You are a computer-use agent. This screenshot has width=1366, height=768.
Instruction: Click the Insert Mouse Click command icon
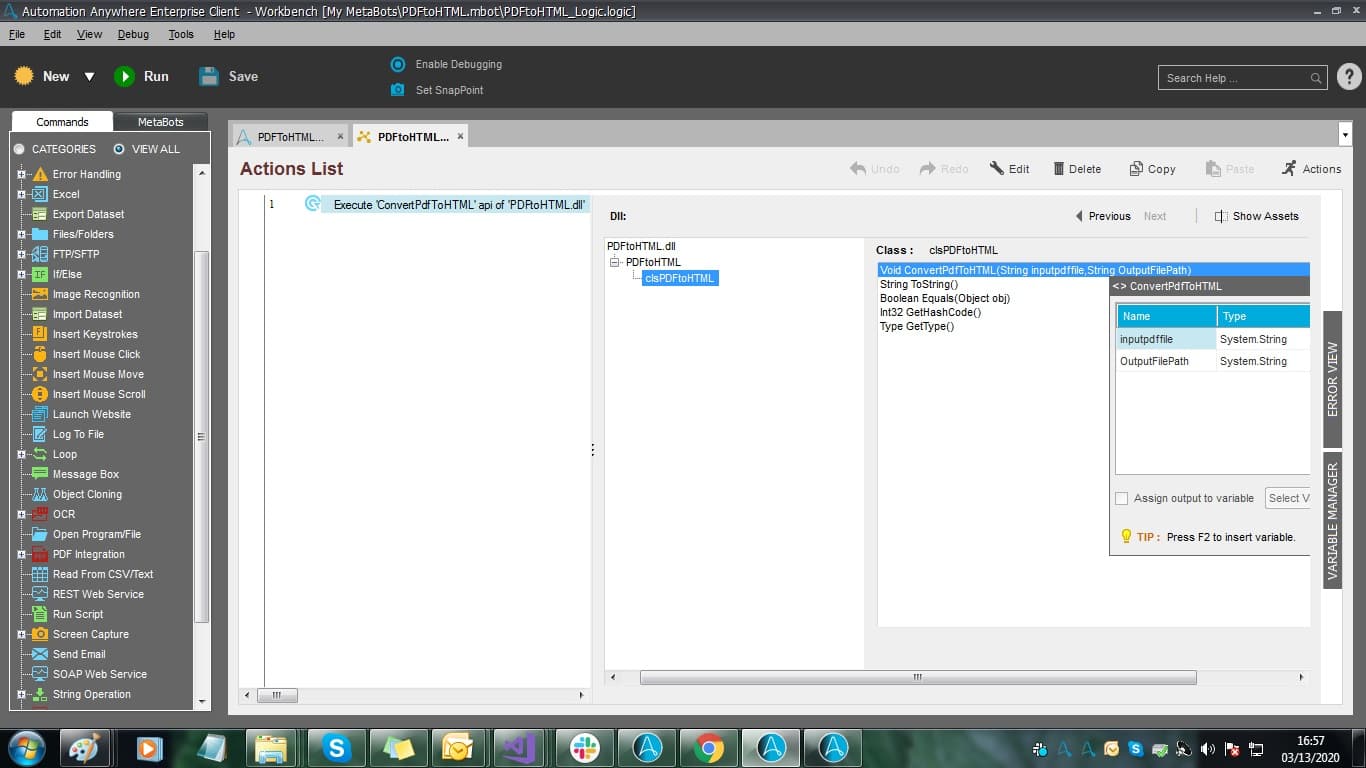(40, 354)
